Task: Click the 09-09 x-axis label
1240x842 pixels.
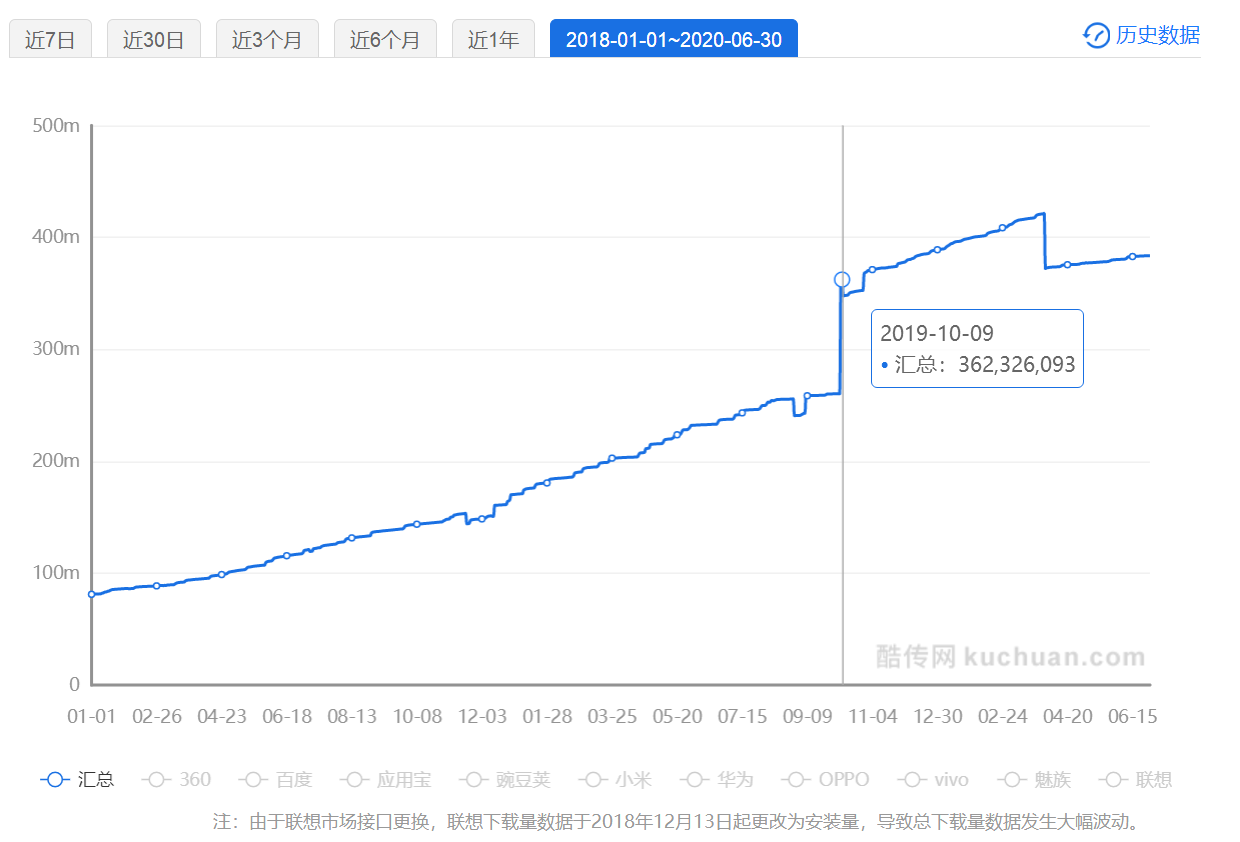Action: tap(807, 716)
